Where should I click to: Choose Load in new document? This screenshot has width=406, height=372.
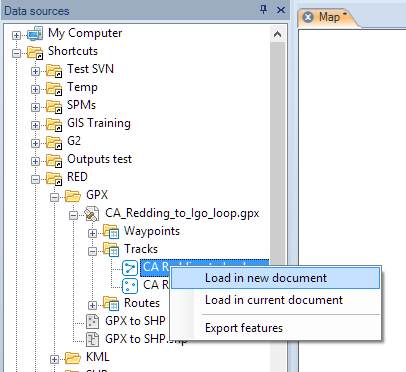(275, 278)
